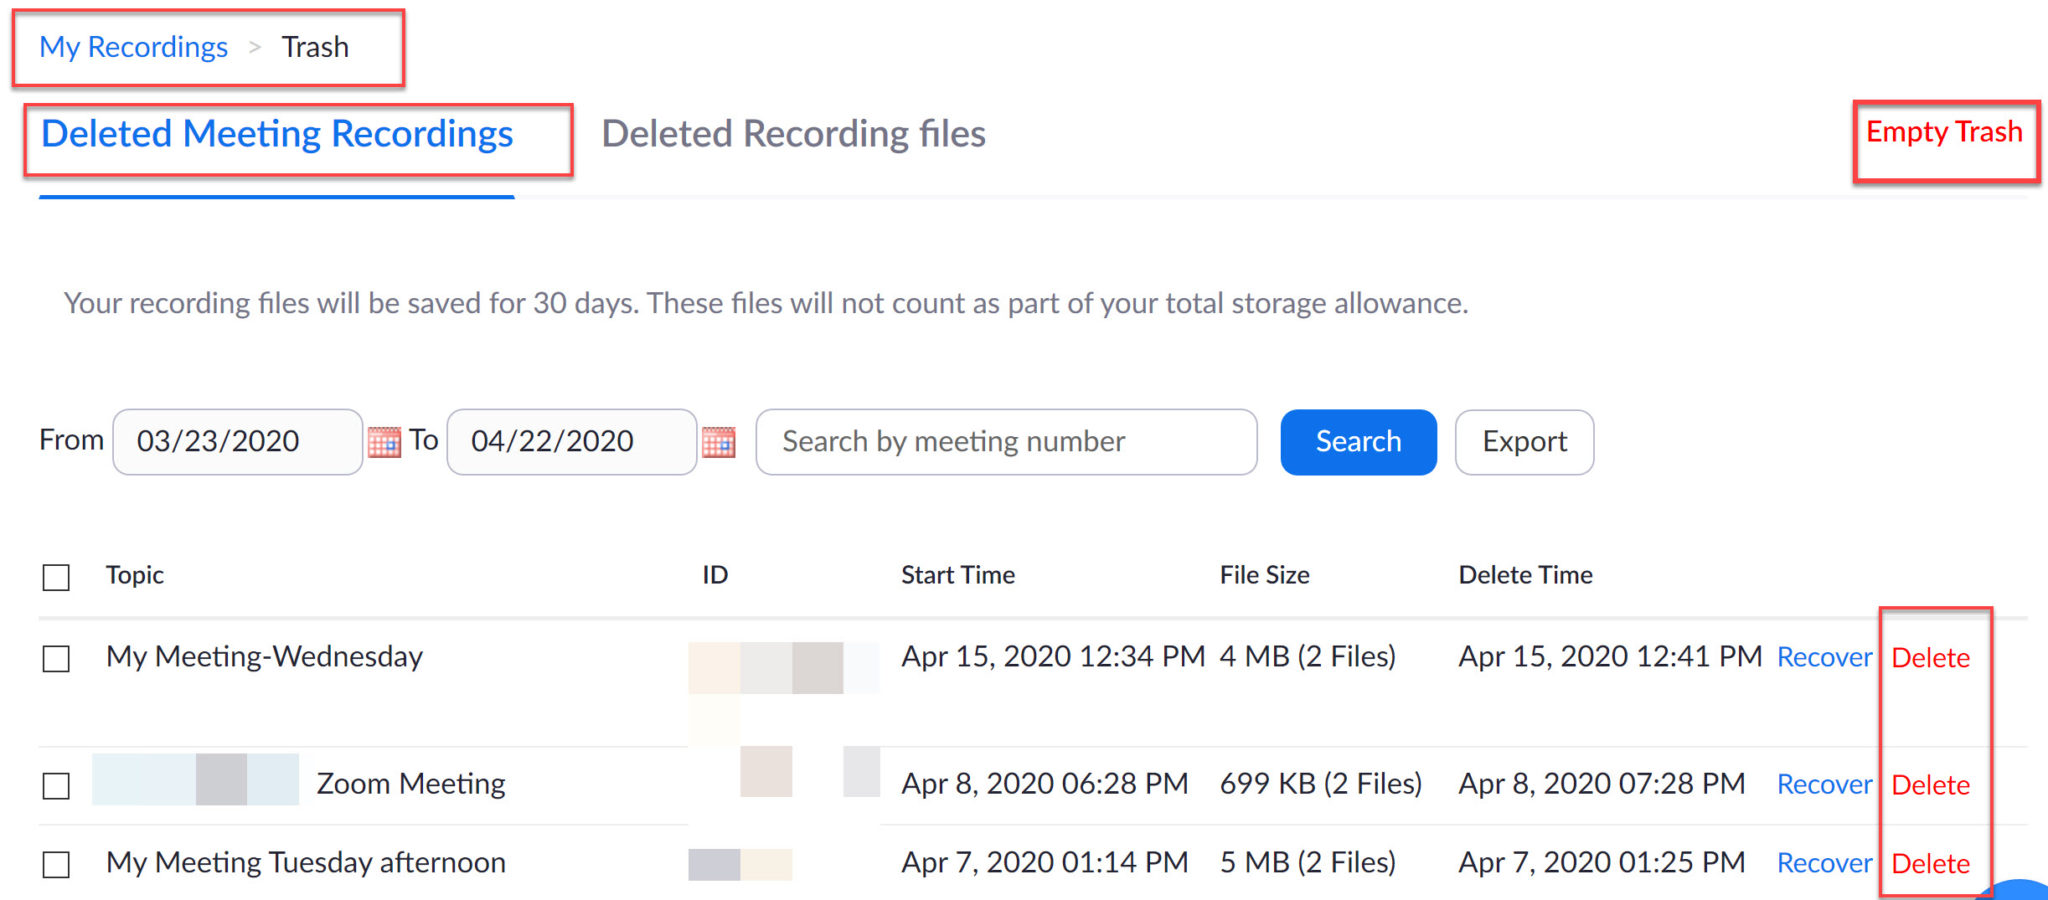Select the Deleted Meeting Recordings tab
This screenshot has height=900, width=2048.
[x=277, y=133]
